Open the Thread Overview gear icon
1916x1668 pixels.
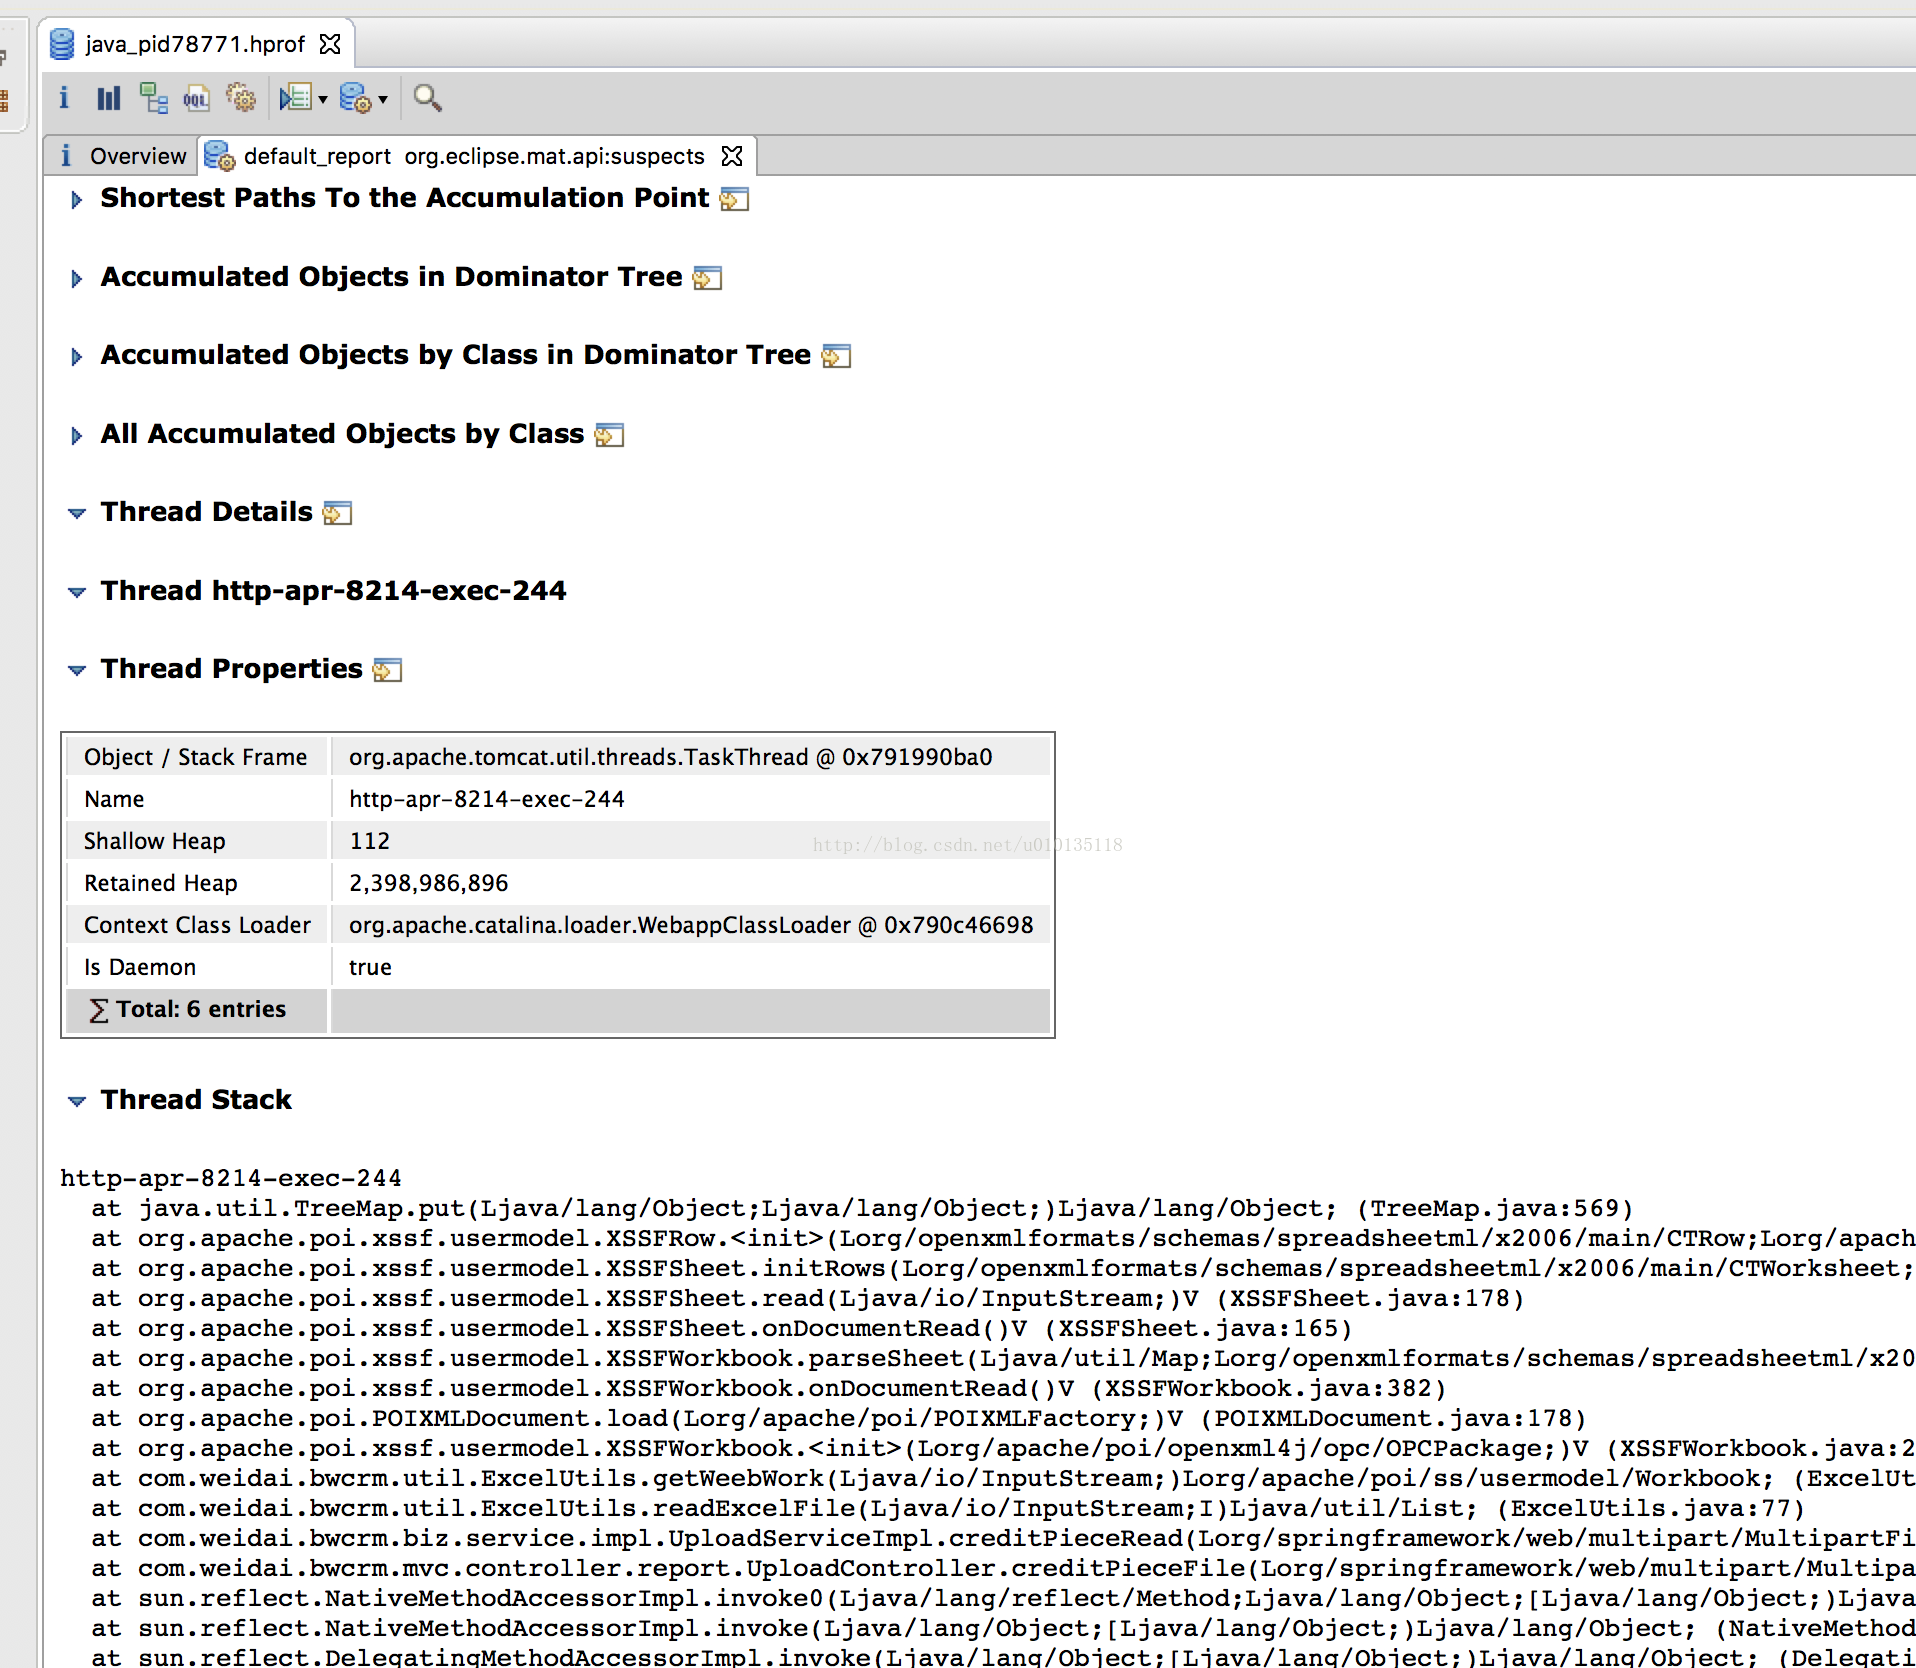click(241, 98)
